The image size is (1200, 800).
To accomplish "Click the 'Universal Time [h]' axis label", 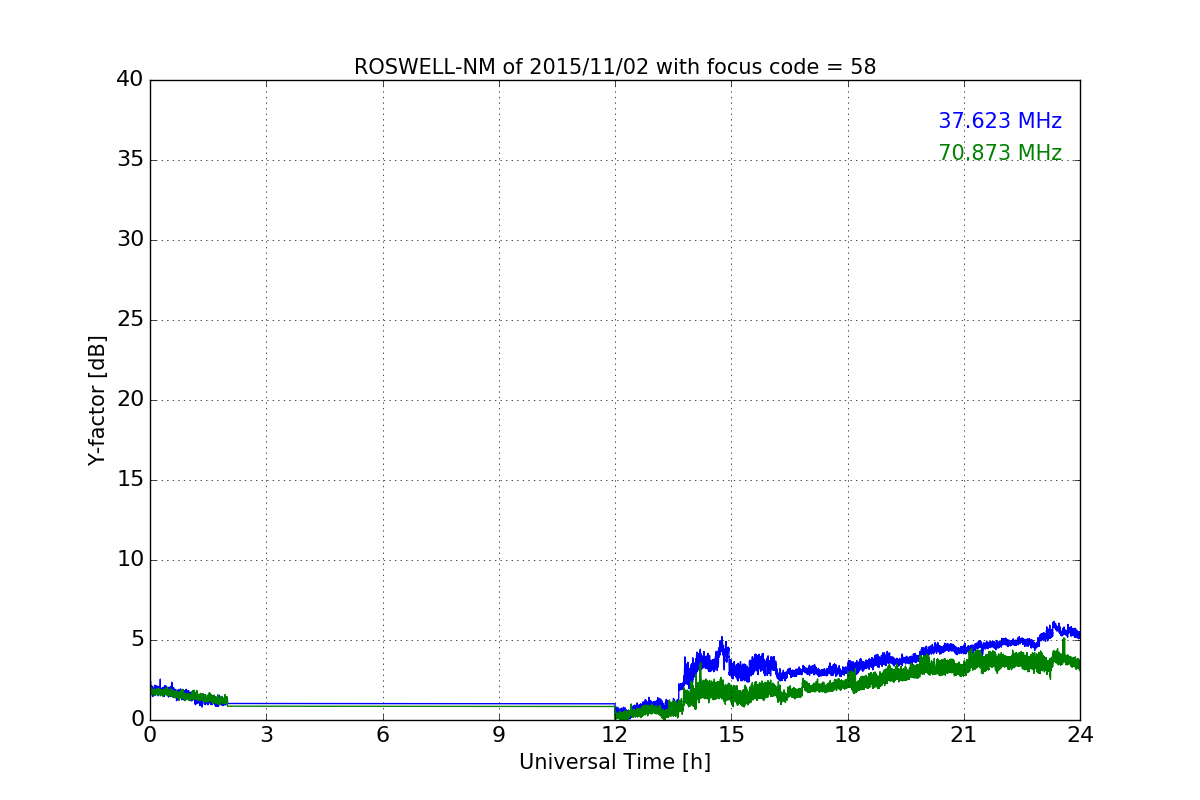I will 615,762.
